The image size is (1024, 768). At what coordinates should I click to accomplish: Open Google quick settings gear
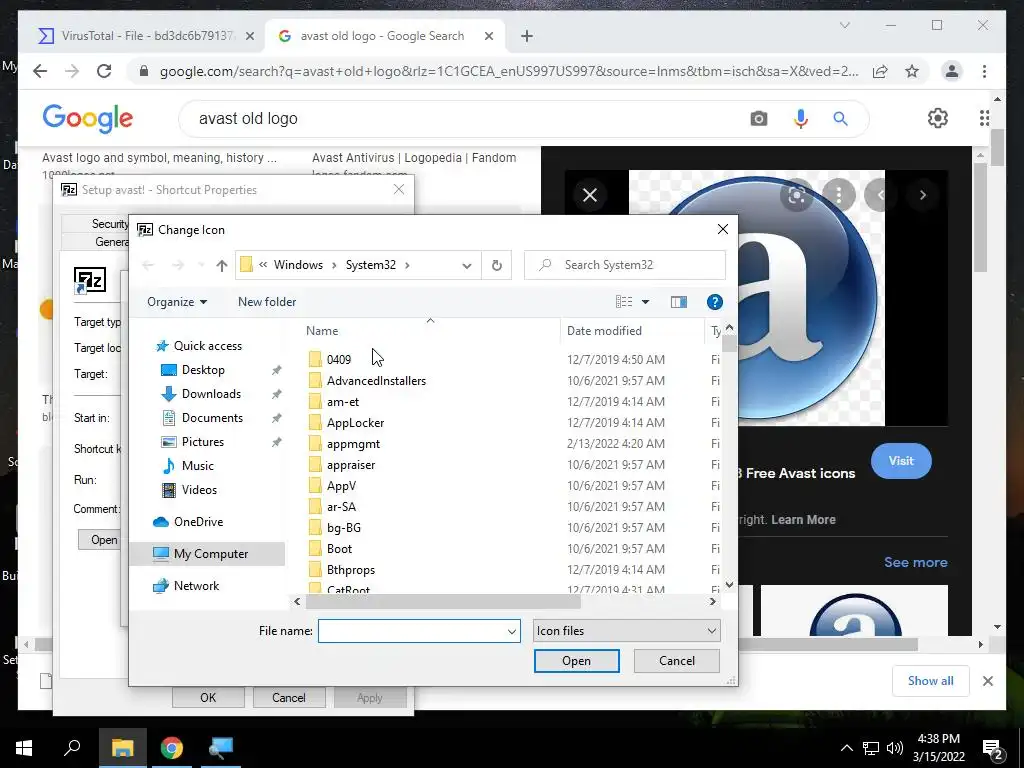tap(938, 118)
